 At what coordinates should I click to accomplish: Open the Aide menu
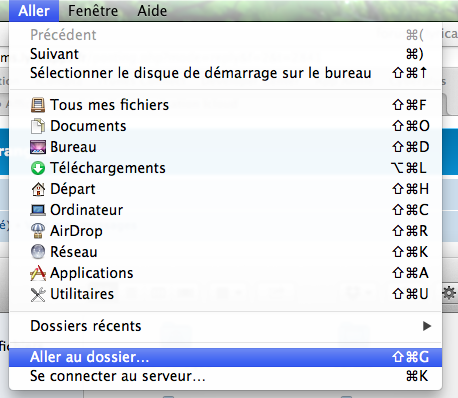152,11
